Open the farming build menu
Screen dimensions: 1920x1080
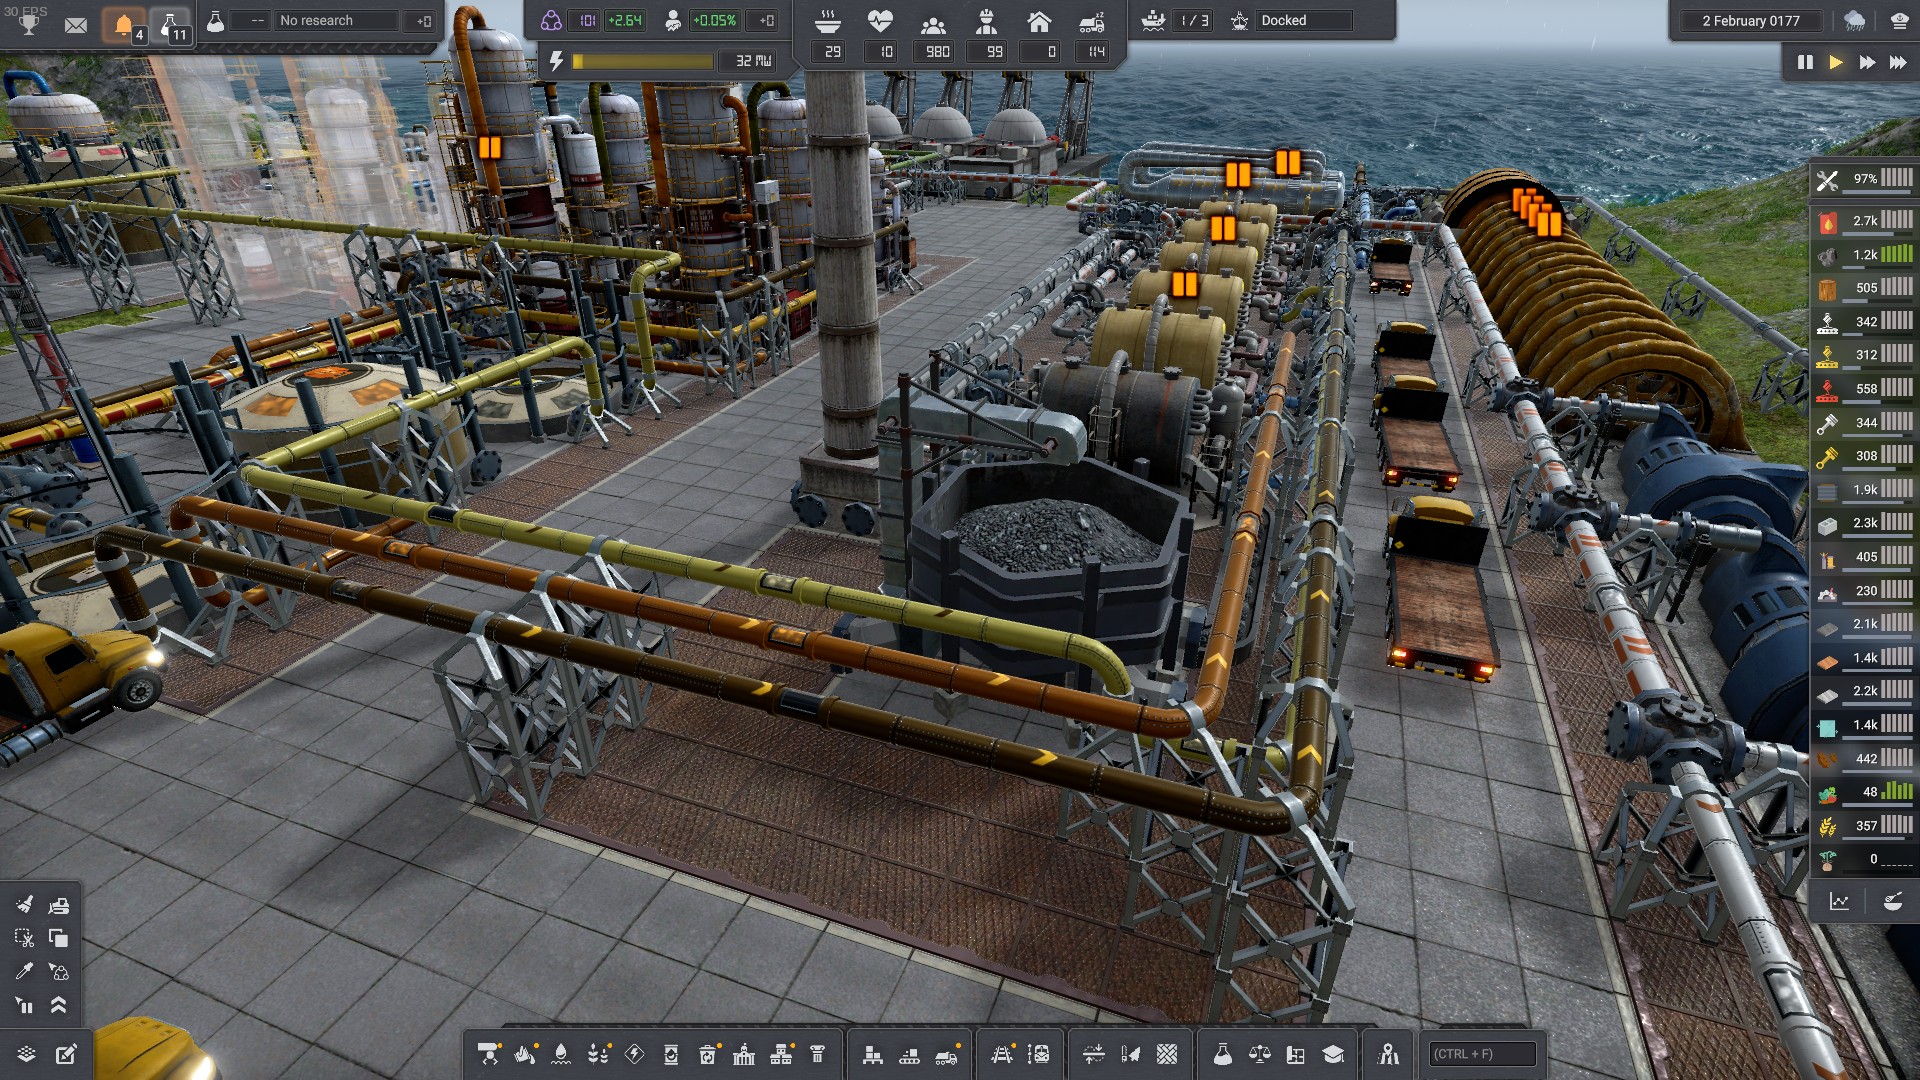(598, 1054)
